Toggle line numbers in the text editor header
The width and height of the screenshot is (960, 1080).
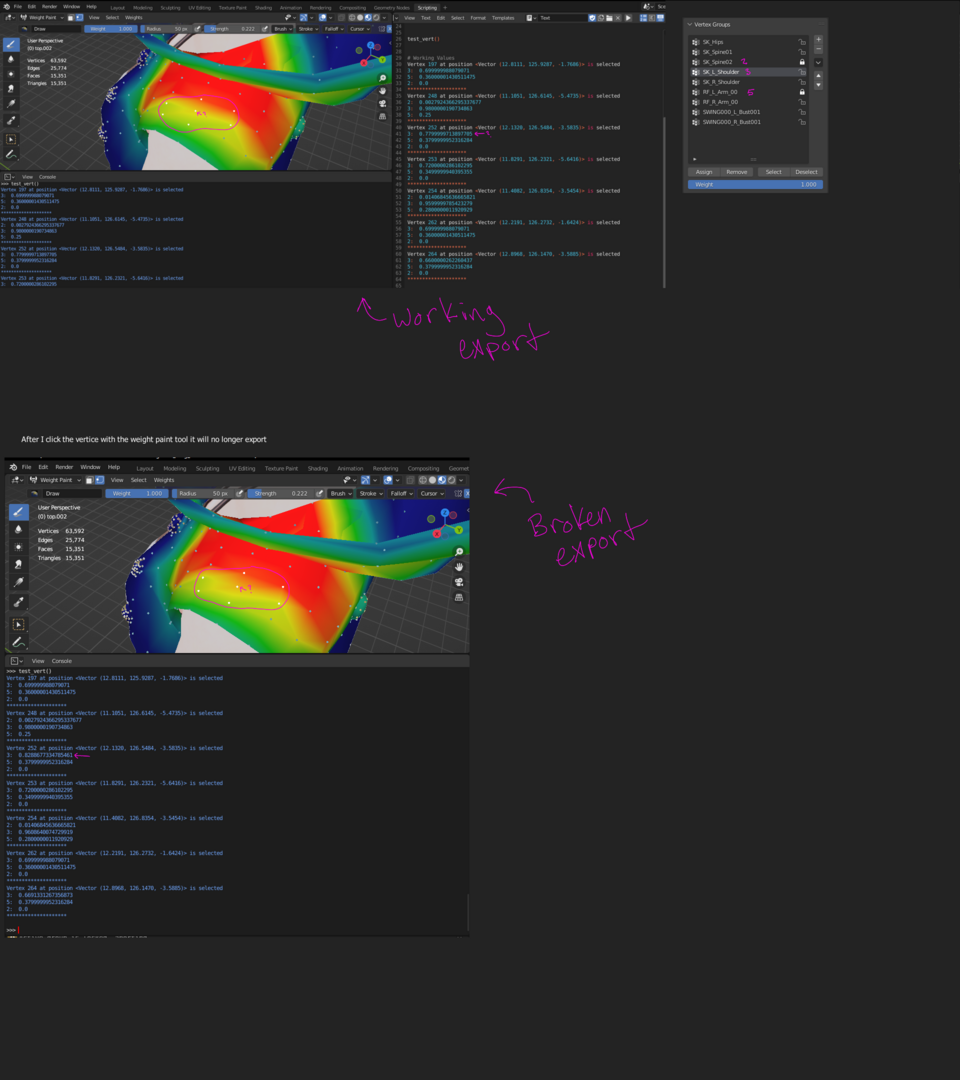(643, 18)
